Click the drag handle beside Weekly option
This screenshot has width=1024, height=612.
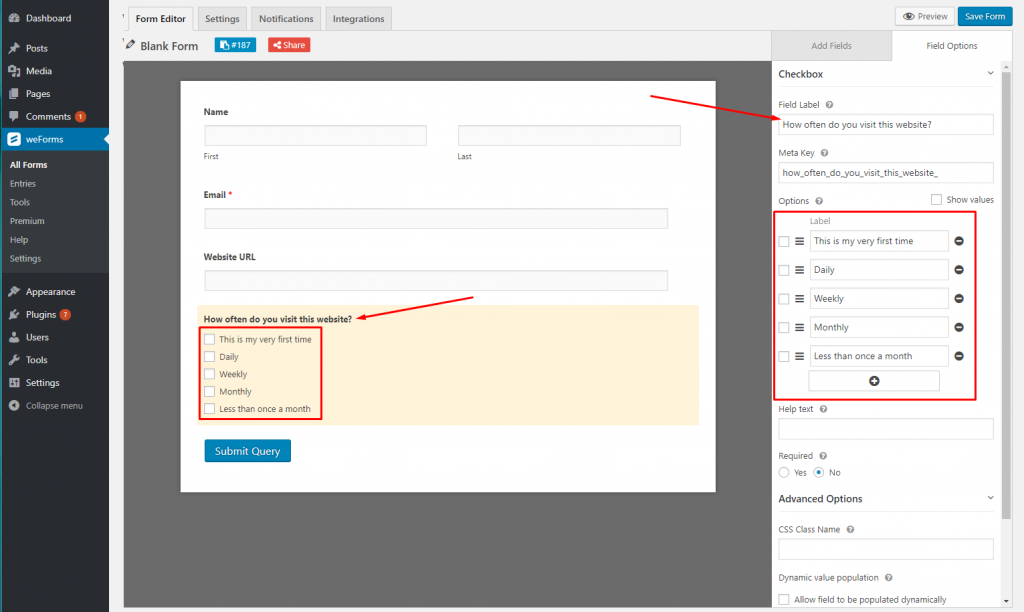point(797,298)
